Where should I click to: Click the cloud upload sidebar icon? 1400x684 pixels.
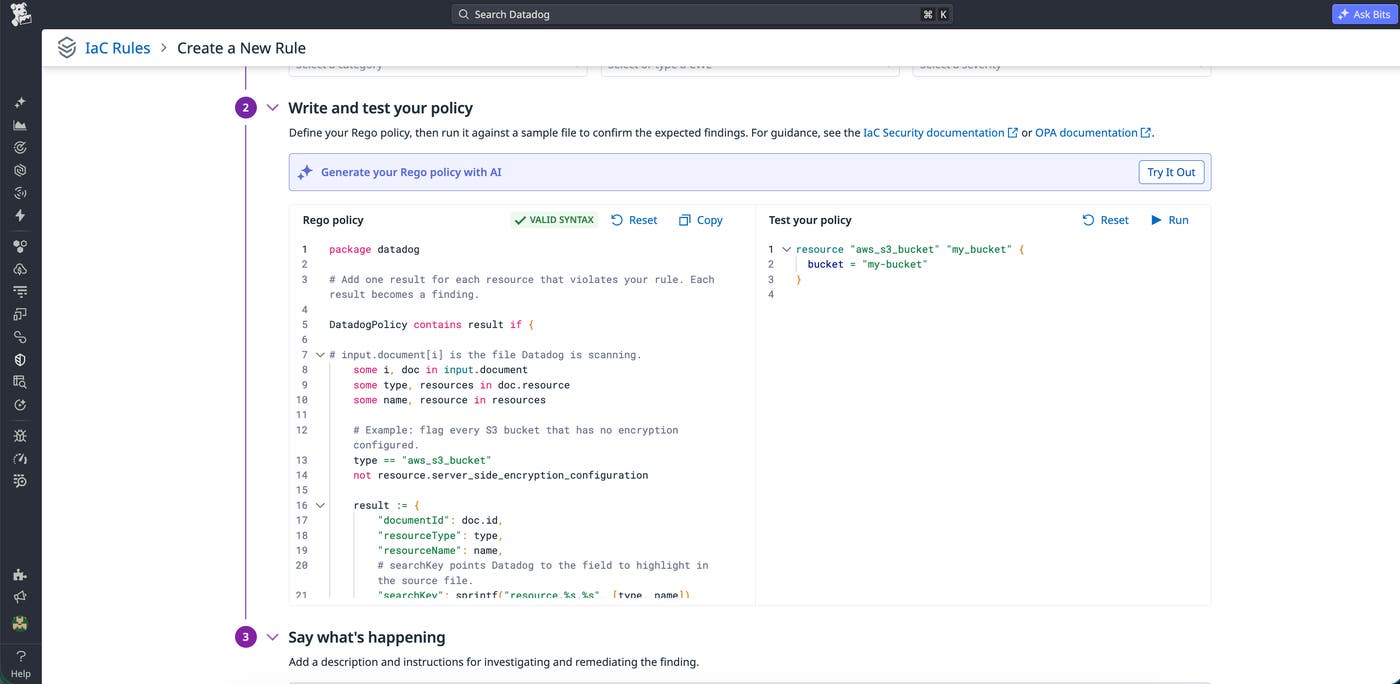(20, 269)
